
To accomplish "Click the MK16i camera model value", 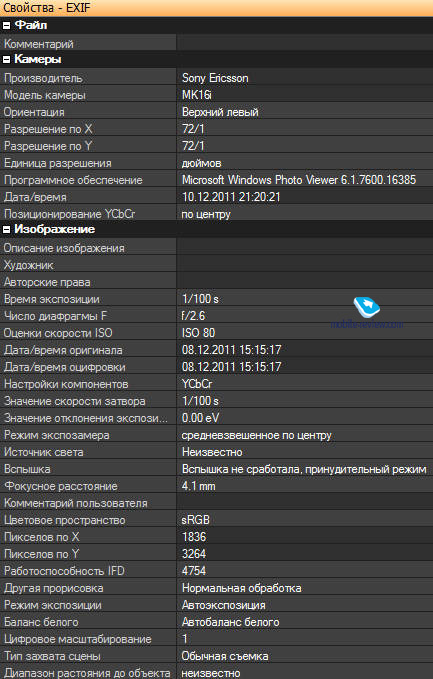I will coord(197,95).
